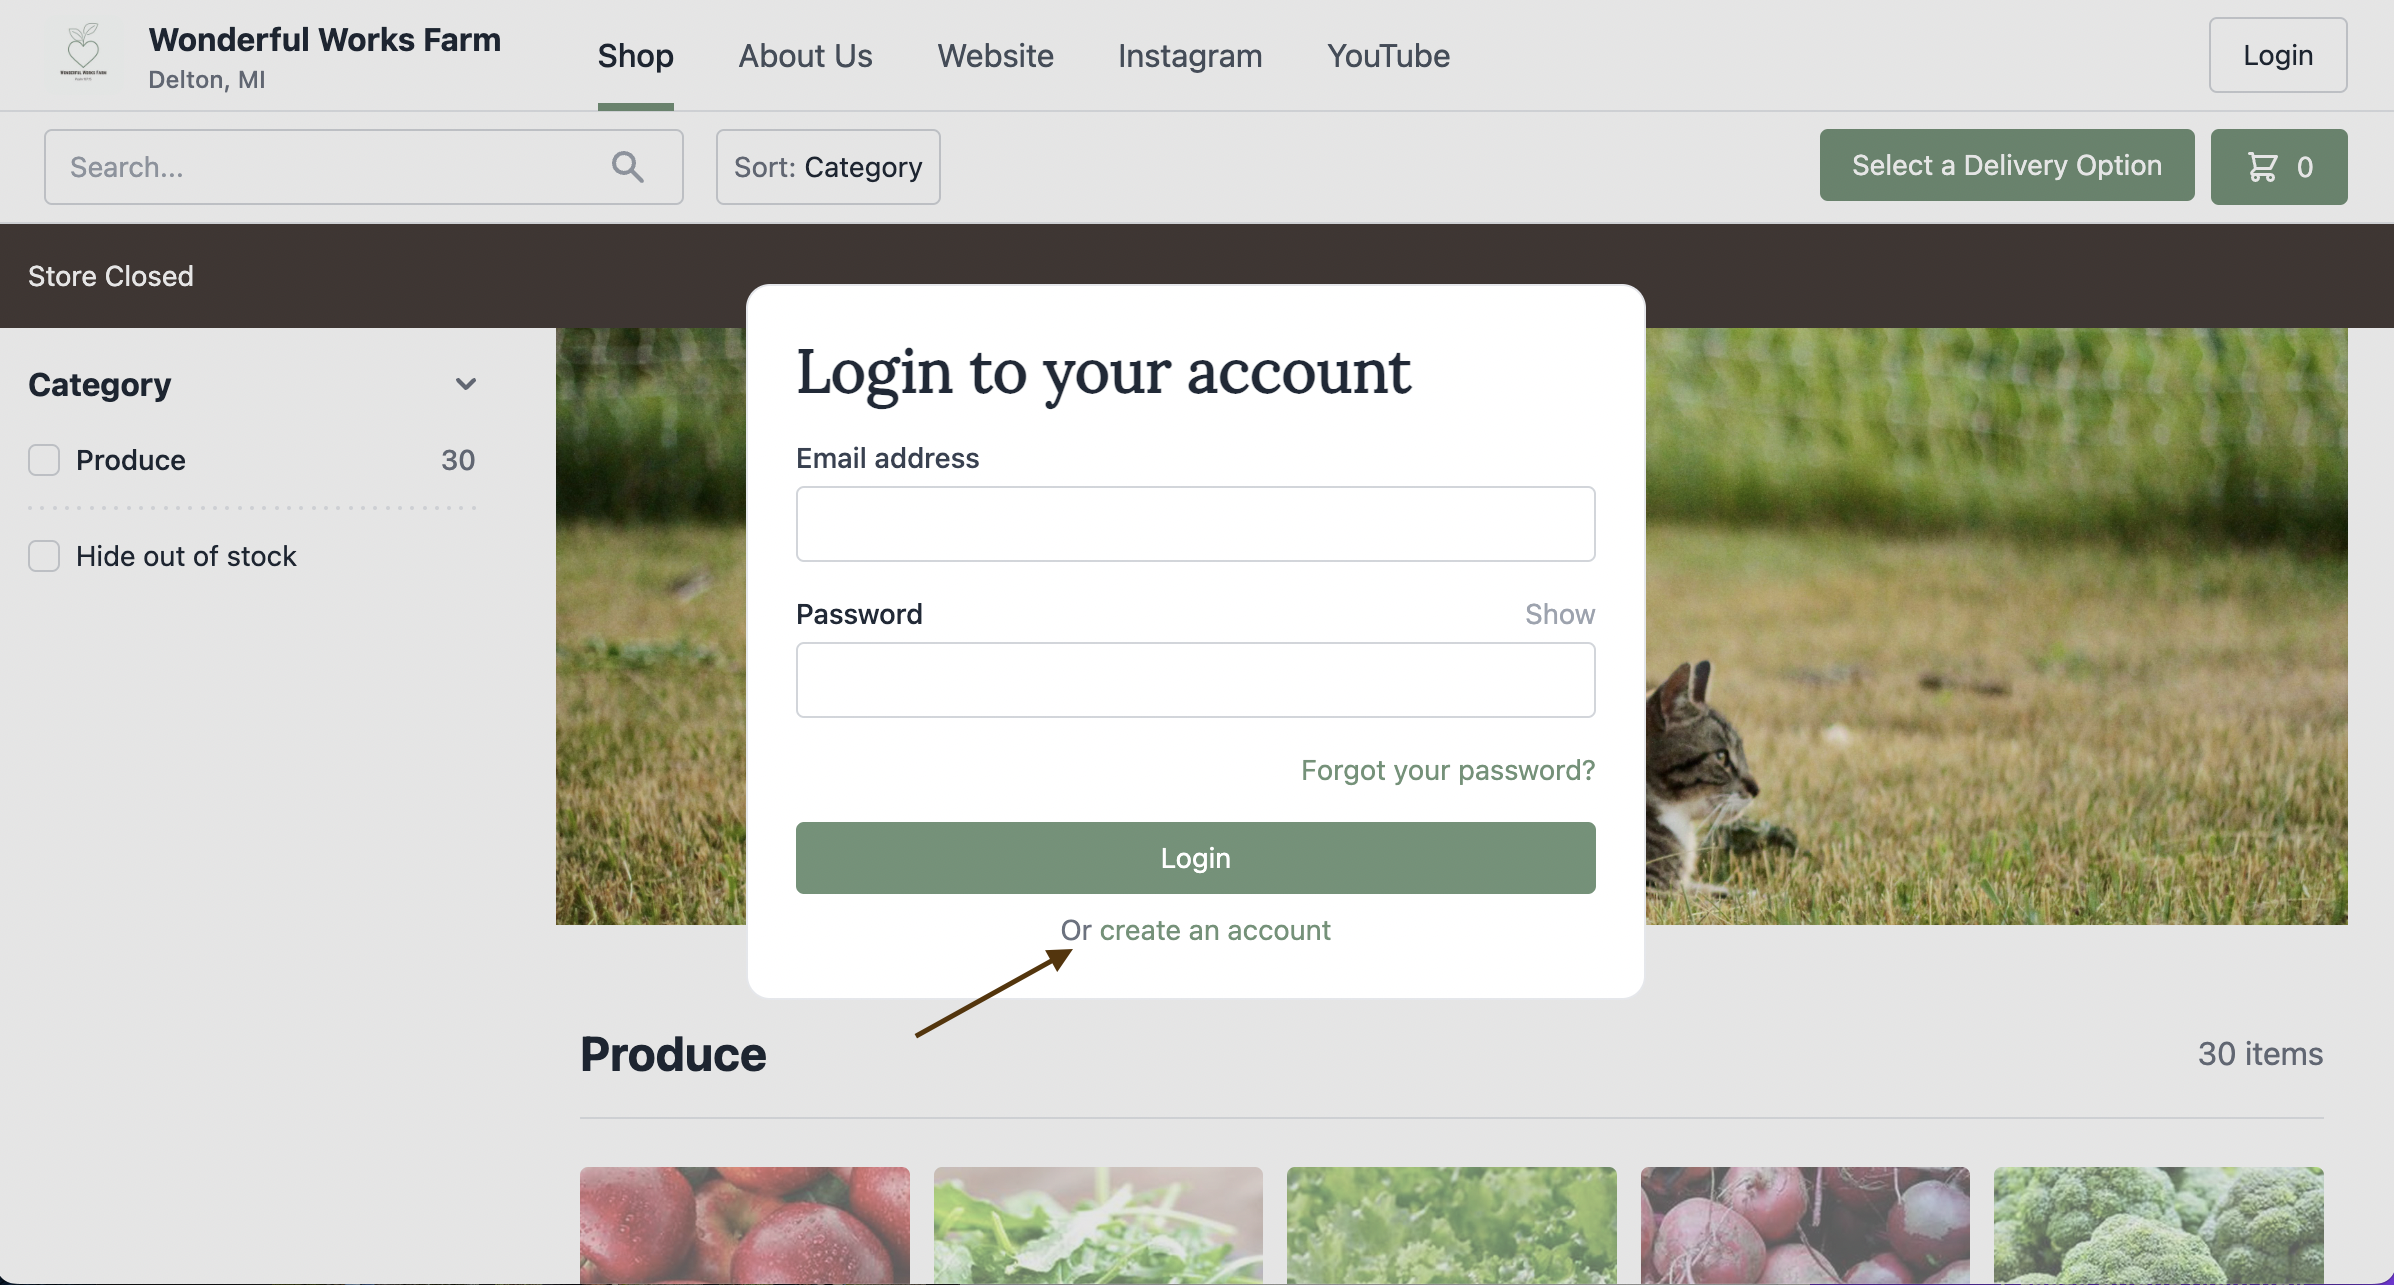Focus the Password input field

click(1196, 680)
